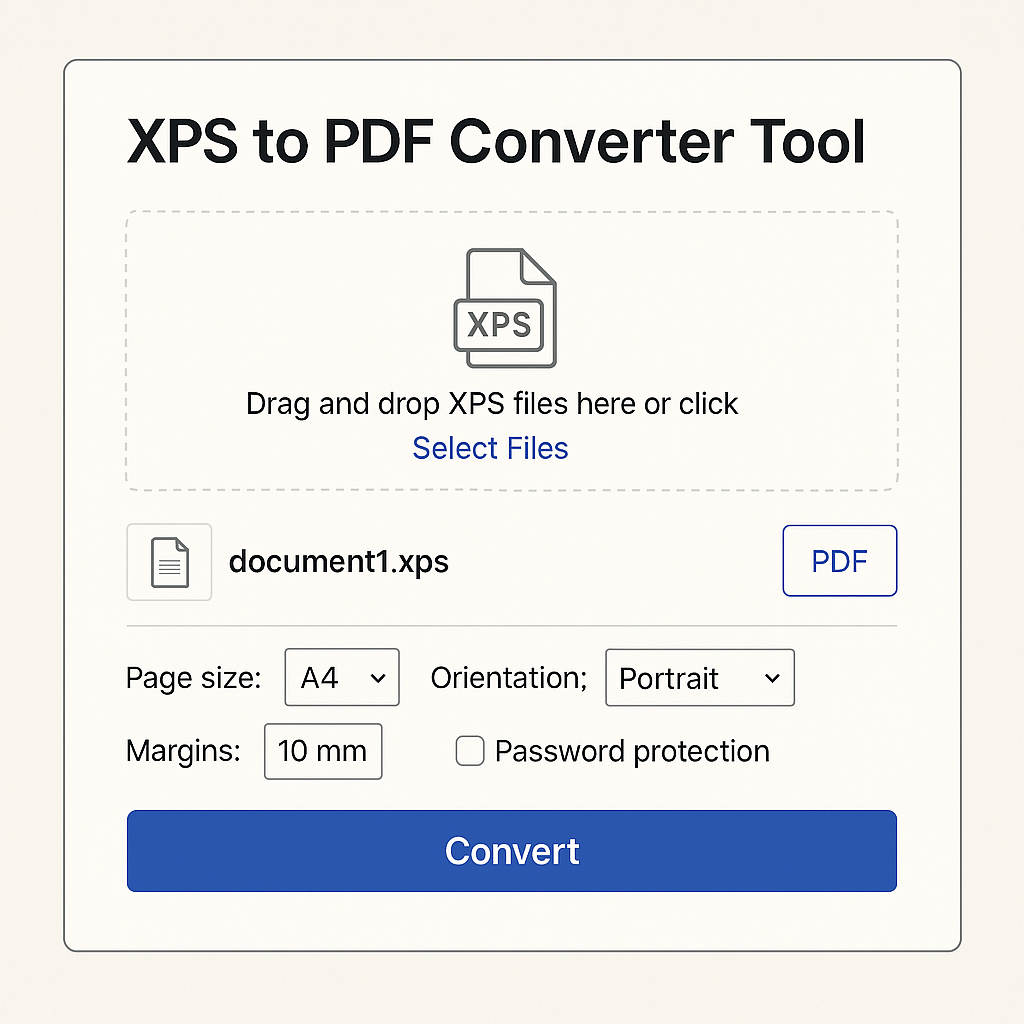Click the A4 dropdown chevron arrow

pyautogui.click(x=378, y=678)
